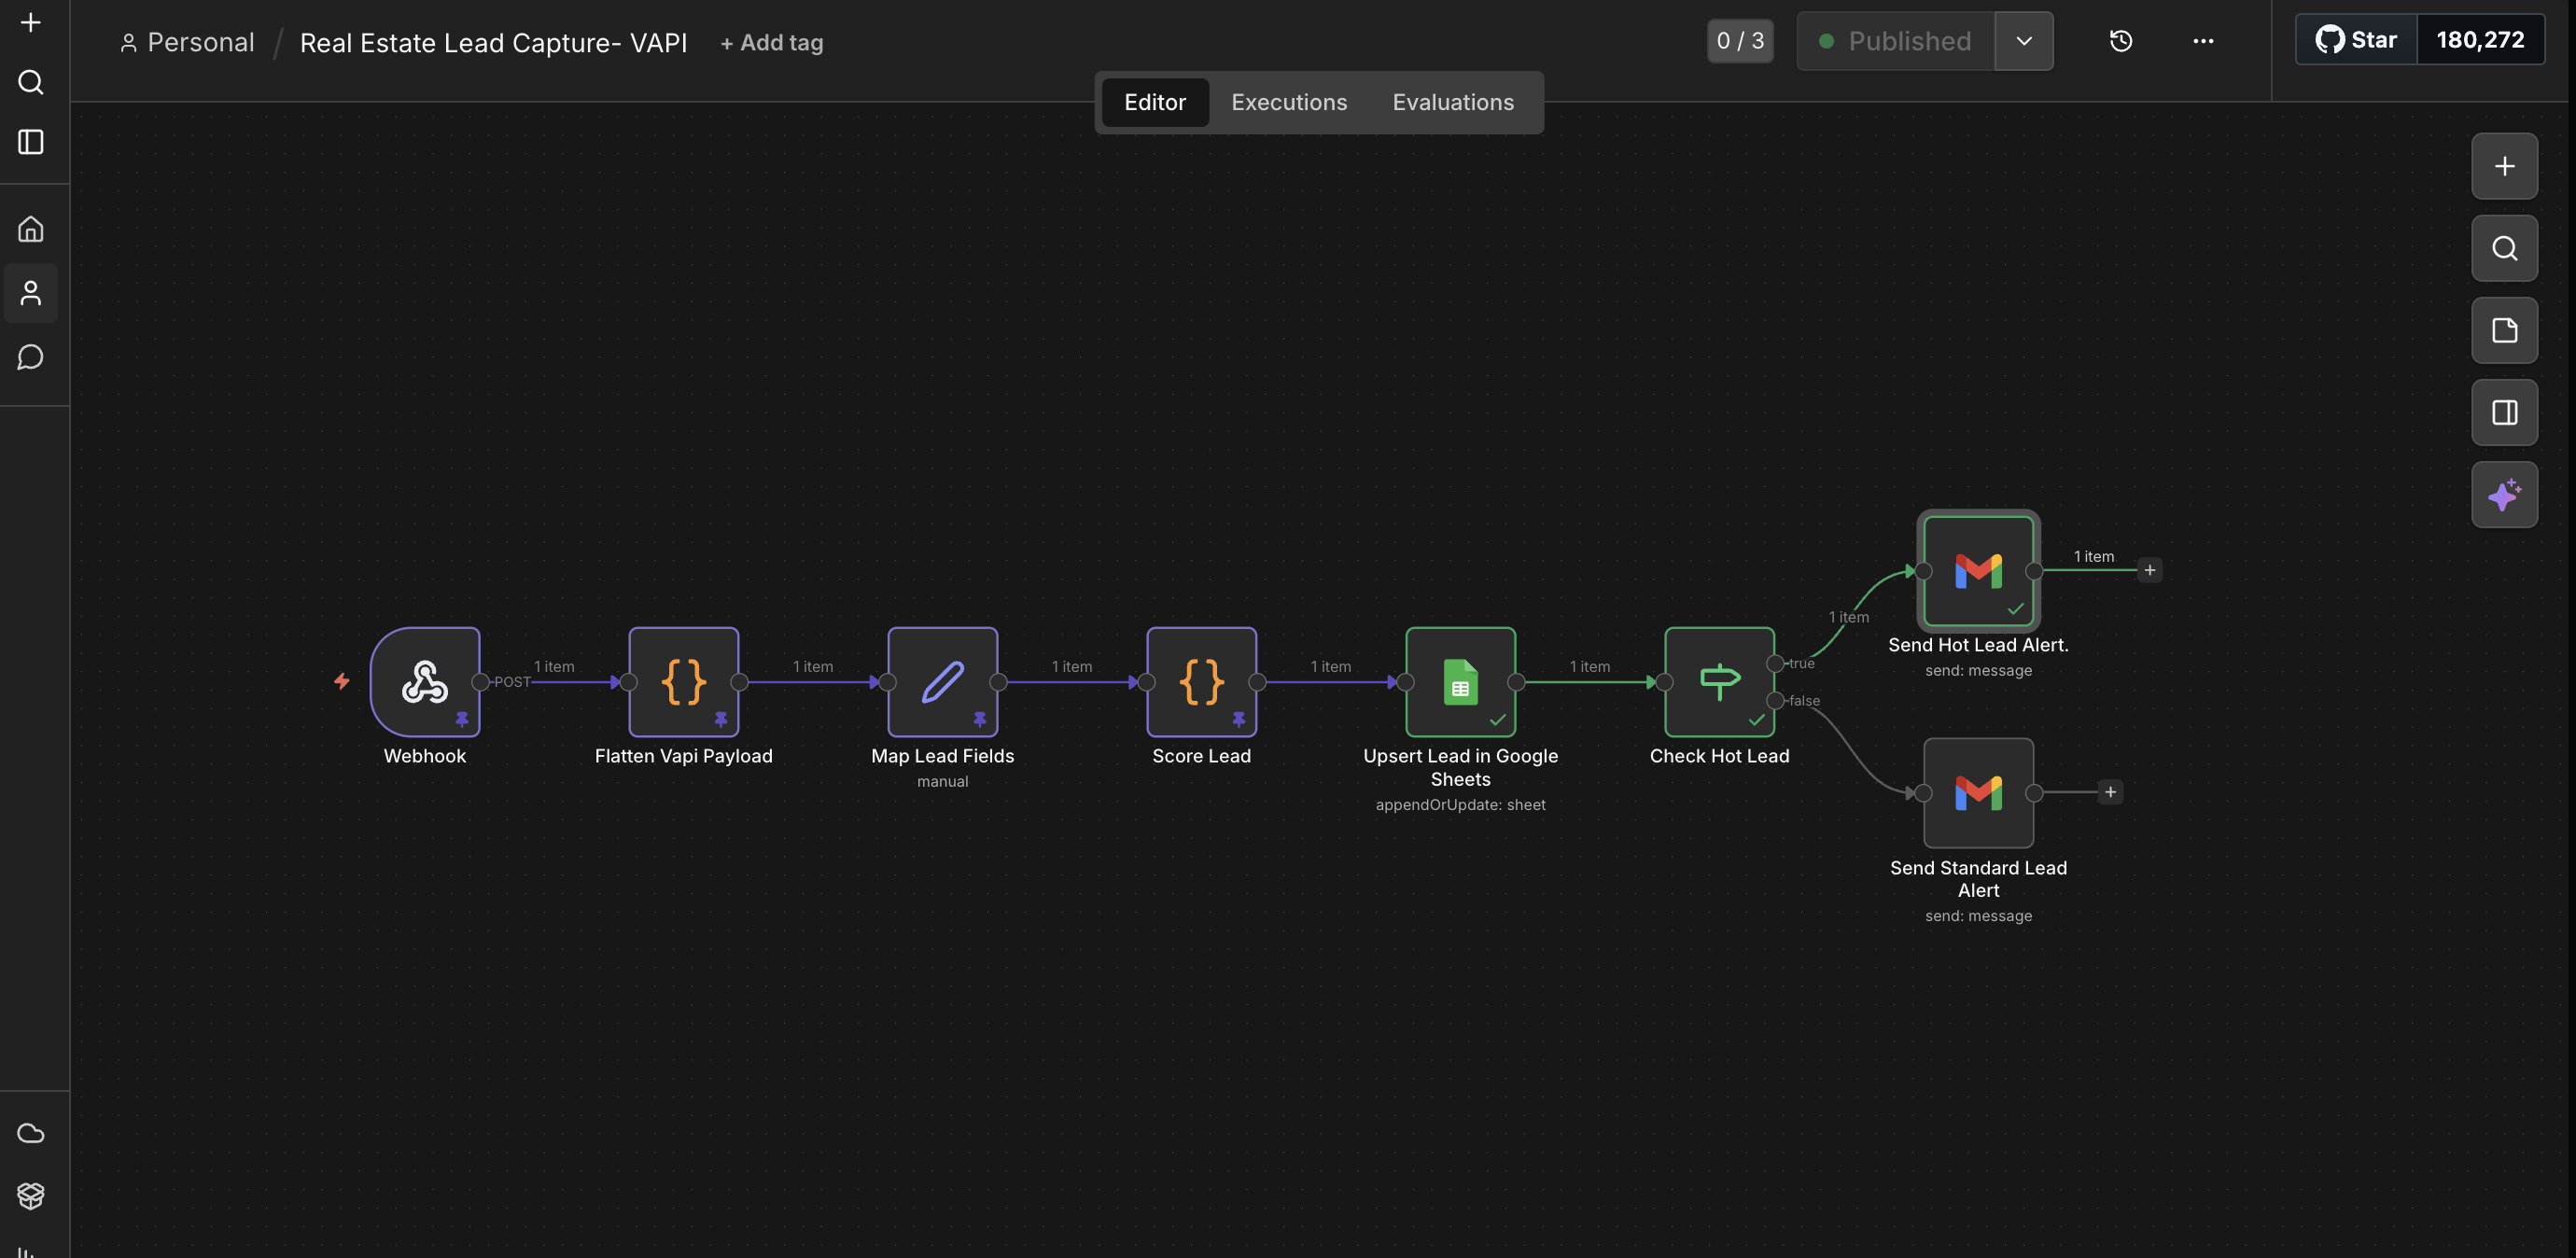Click the red trigger lightning bolt
The height and width of the screenshot is (1258, 2576).
tap(342, 681)
